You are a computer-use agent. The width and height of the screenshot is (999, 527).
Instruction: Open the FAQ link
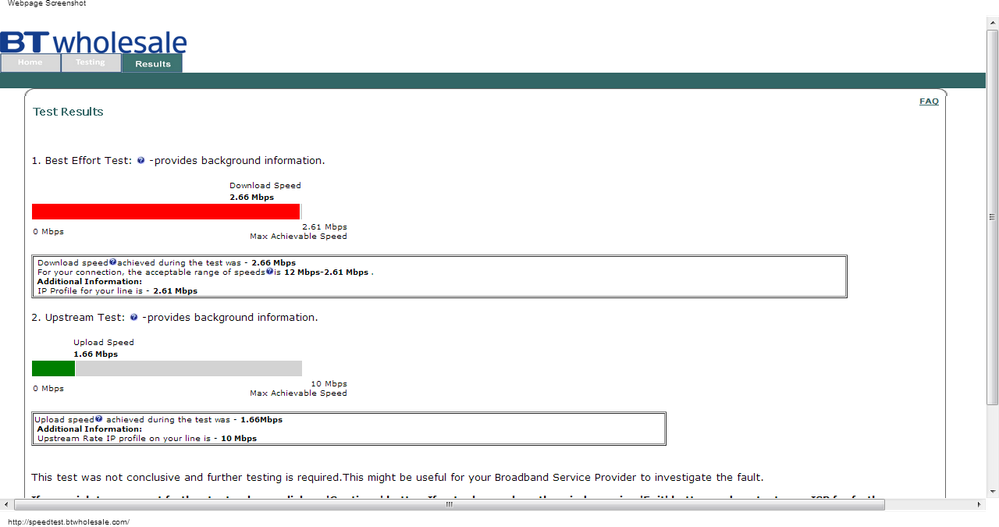[x=929, y=101]
